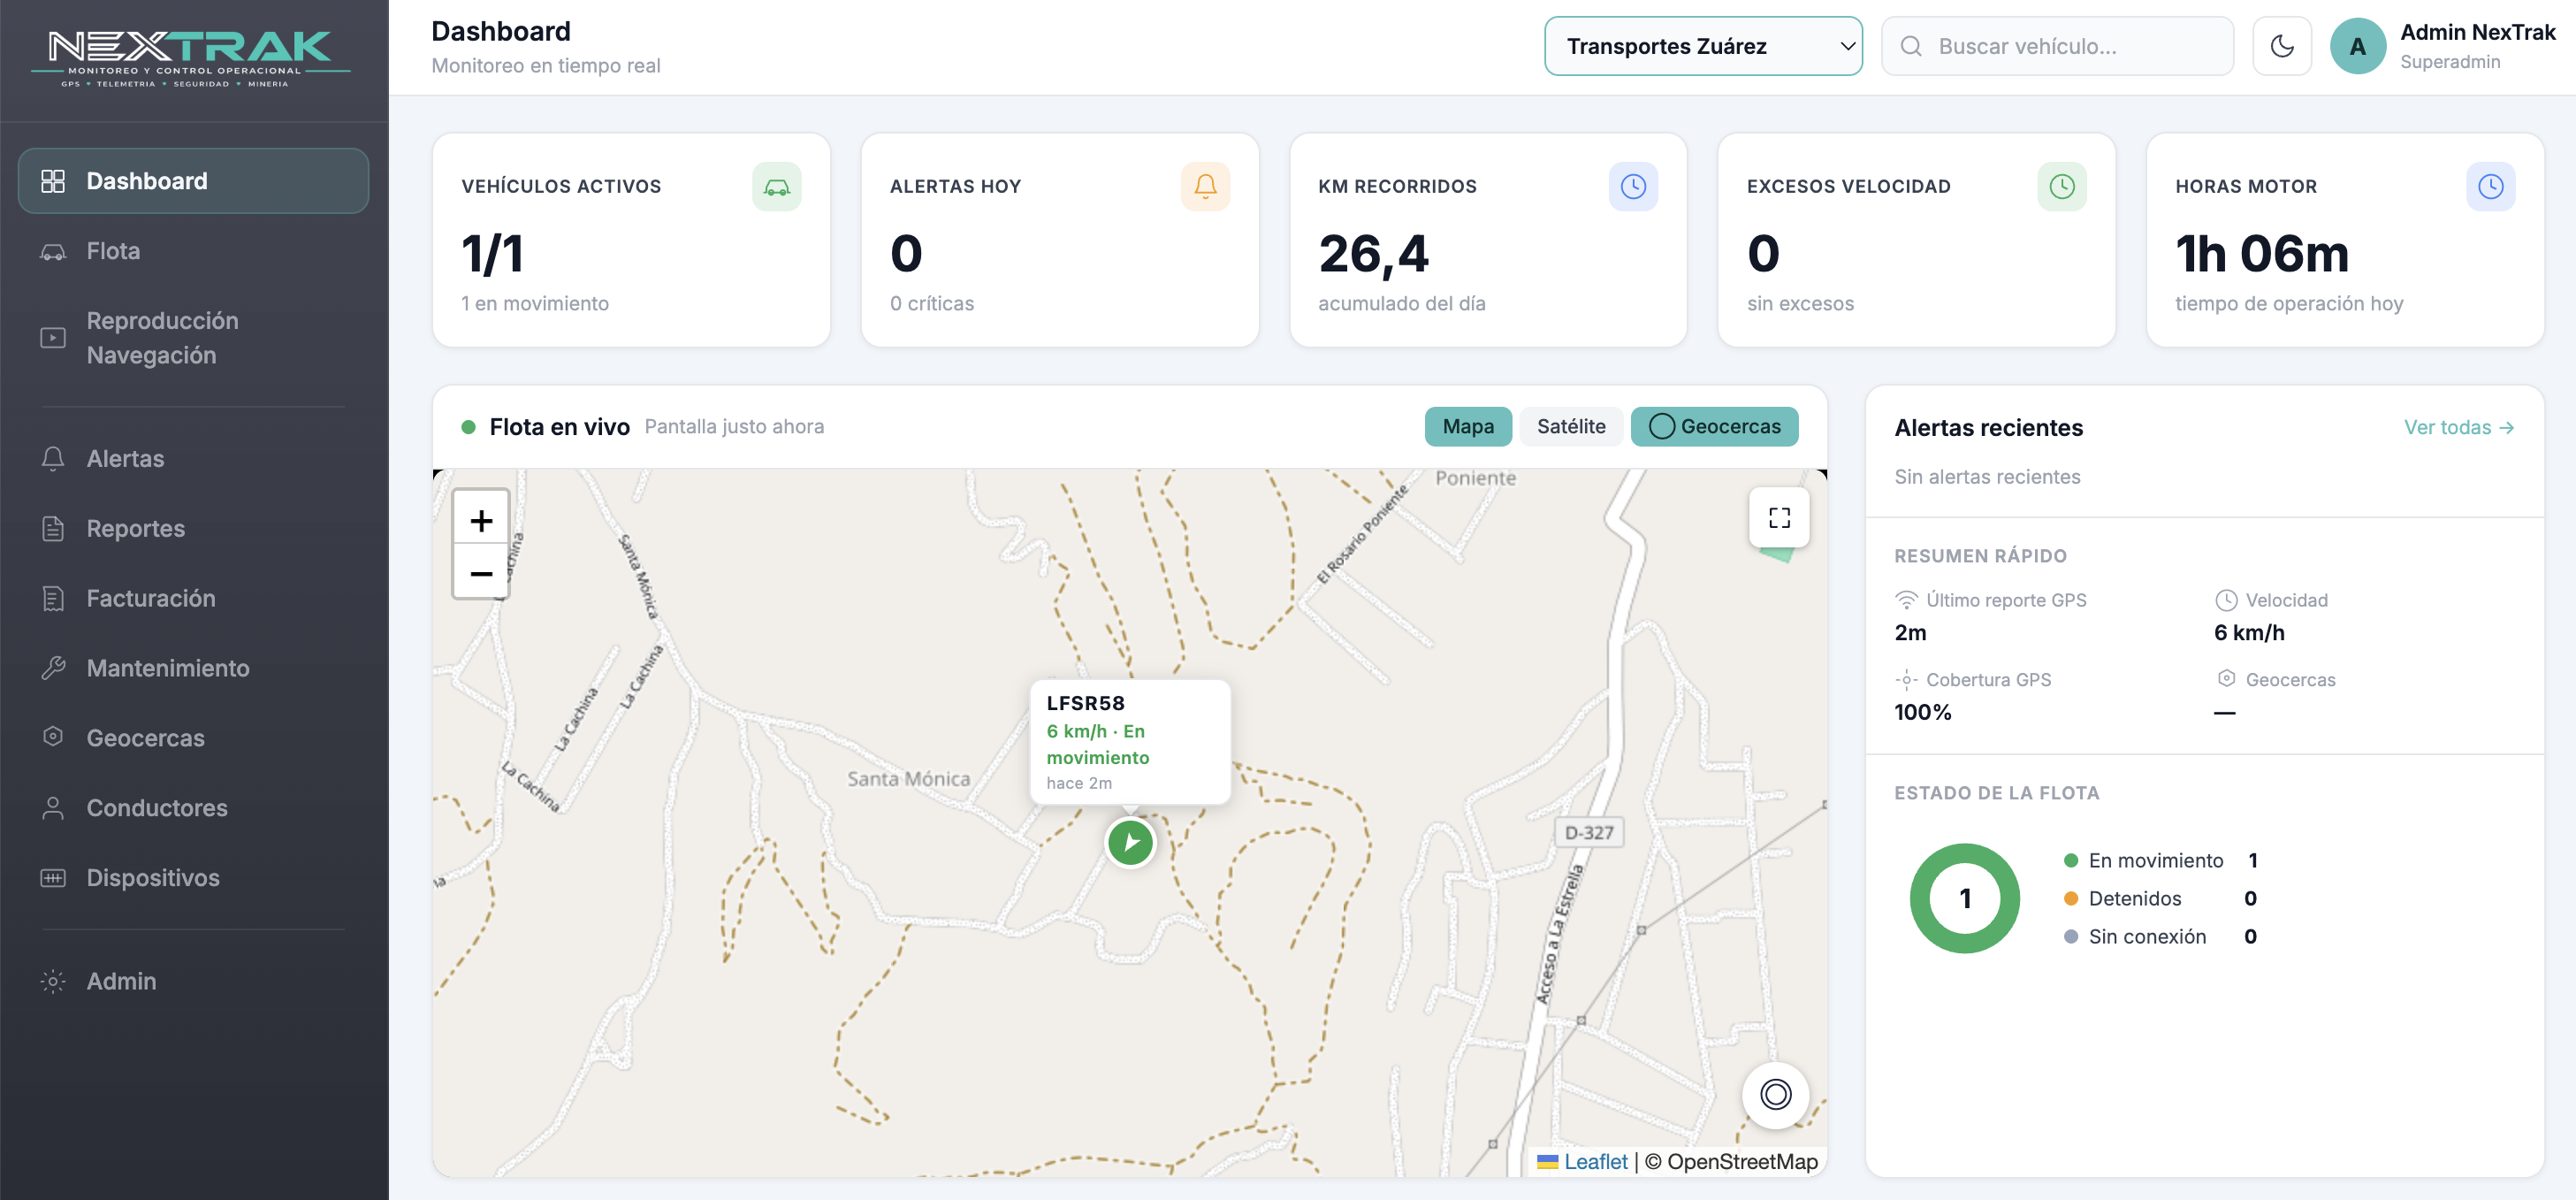Toggle dark mode with moon icon
Screen dimensions: 2576x1200
2281,46
